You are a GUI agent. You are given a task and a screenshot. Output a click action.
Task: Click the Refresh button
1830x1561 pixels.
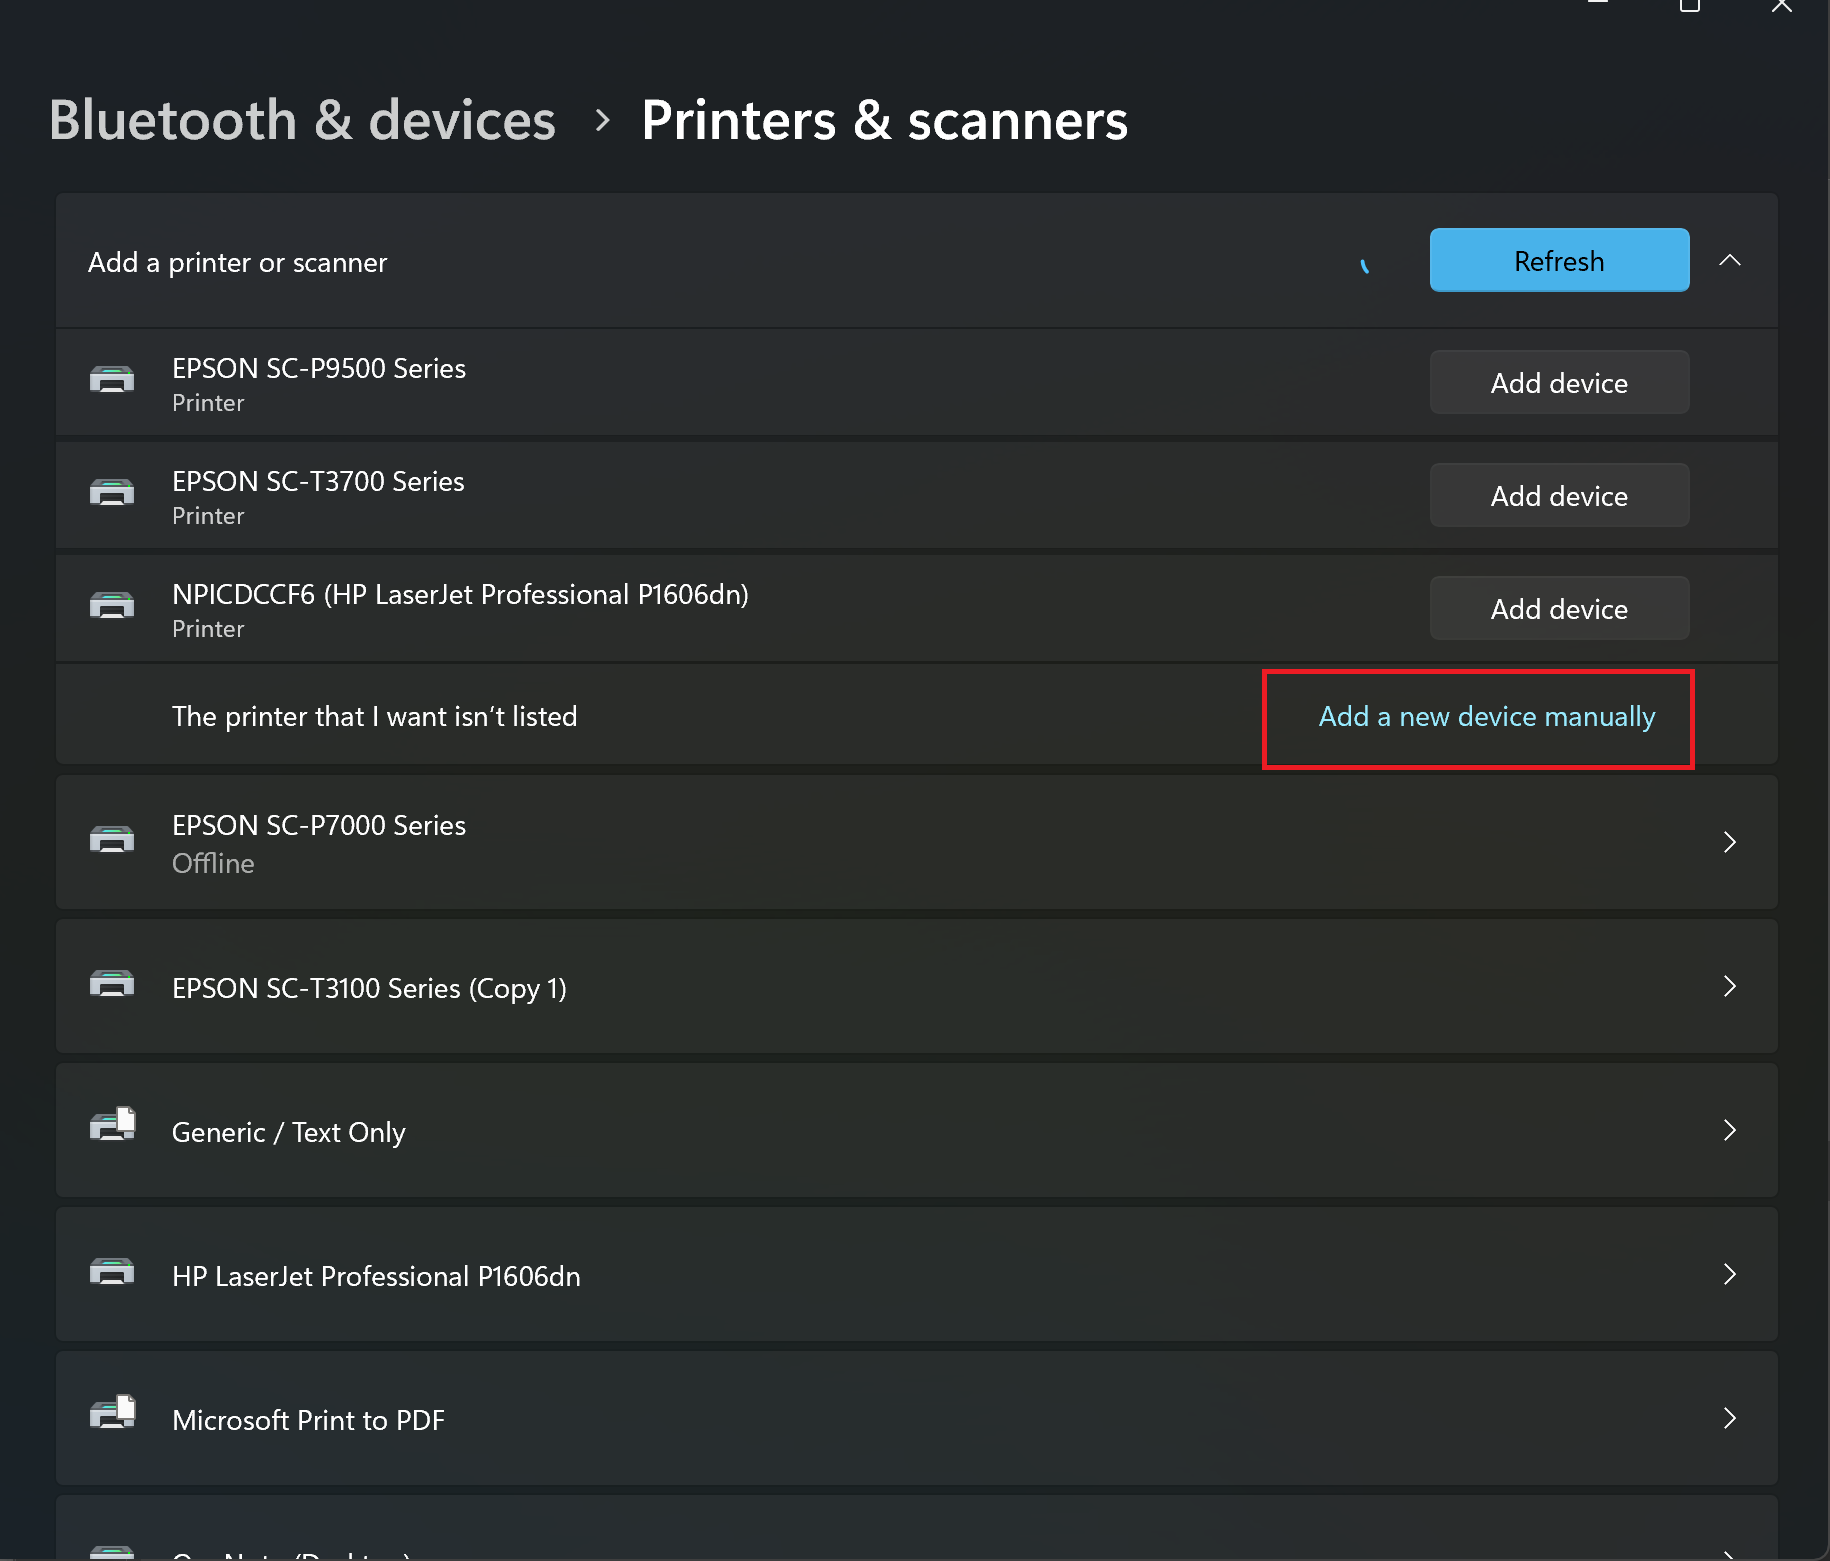pyautogui.click(x=1559, y=260)
